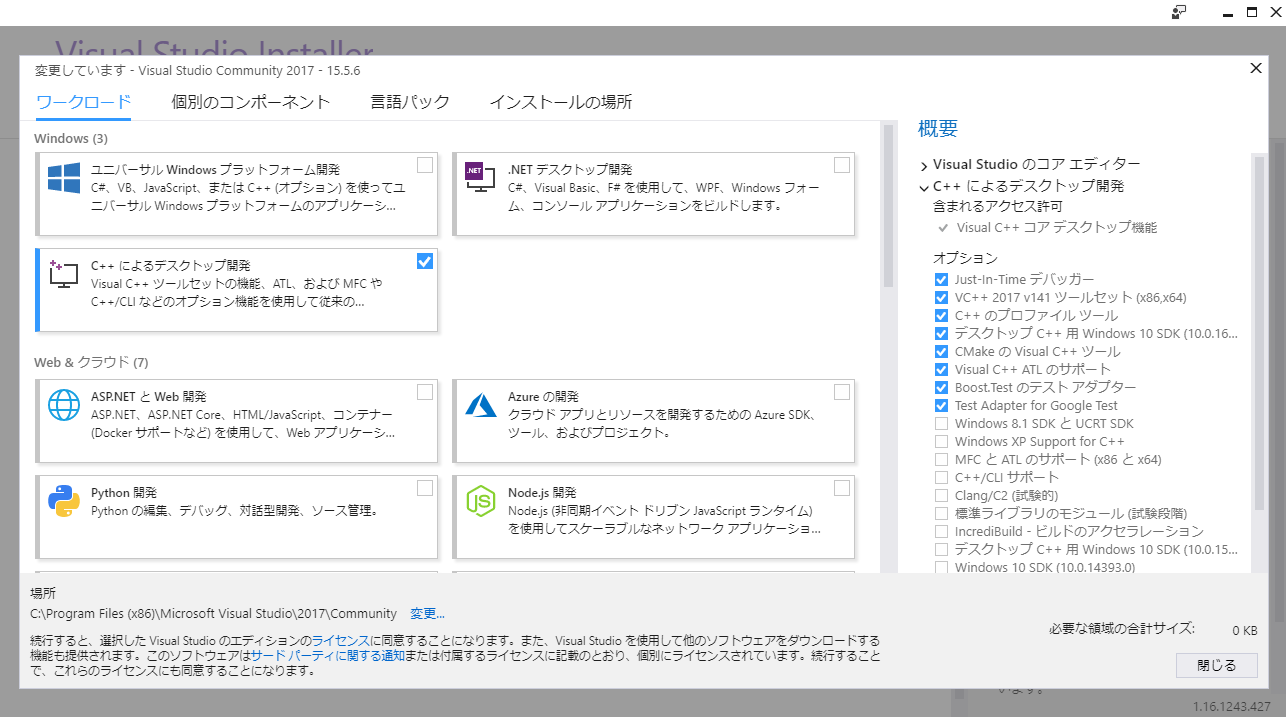Image resolution: width=1286 pixels, height=717 pixels.
Task: Click the Universal Windows Platform development workload icon
Action: point(63,178)
